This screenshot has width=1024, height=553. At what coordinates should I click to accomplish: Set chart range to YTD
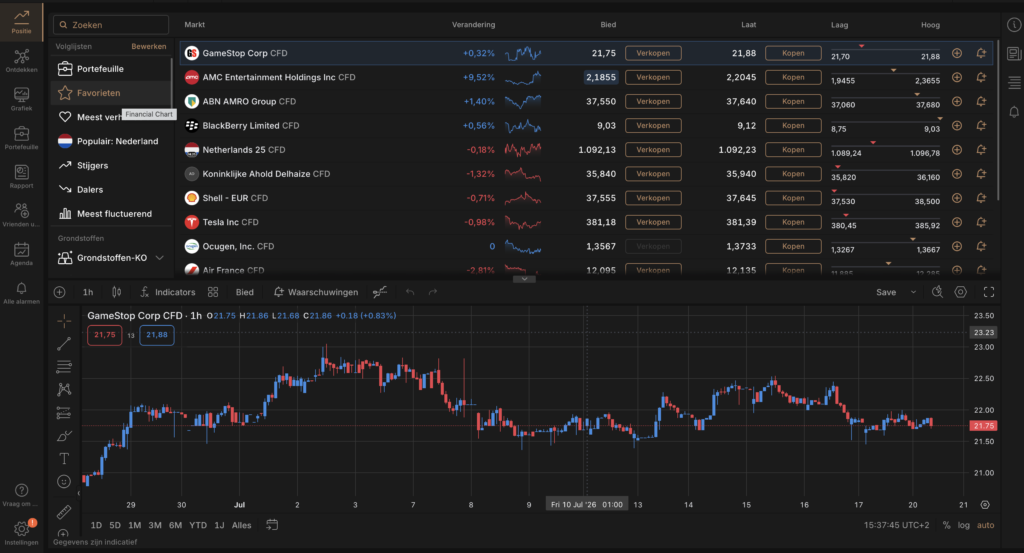[198, 525]
